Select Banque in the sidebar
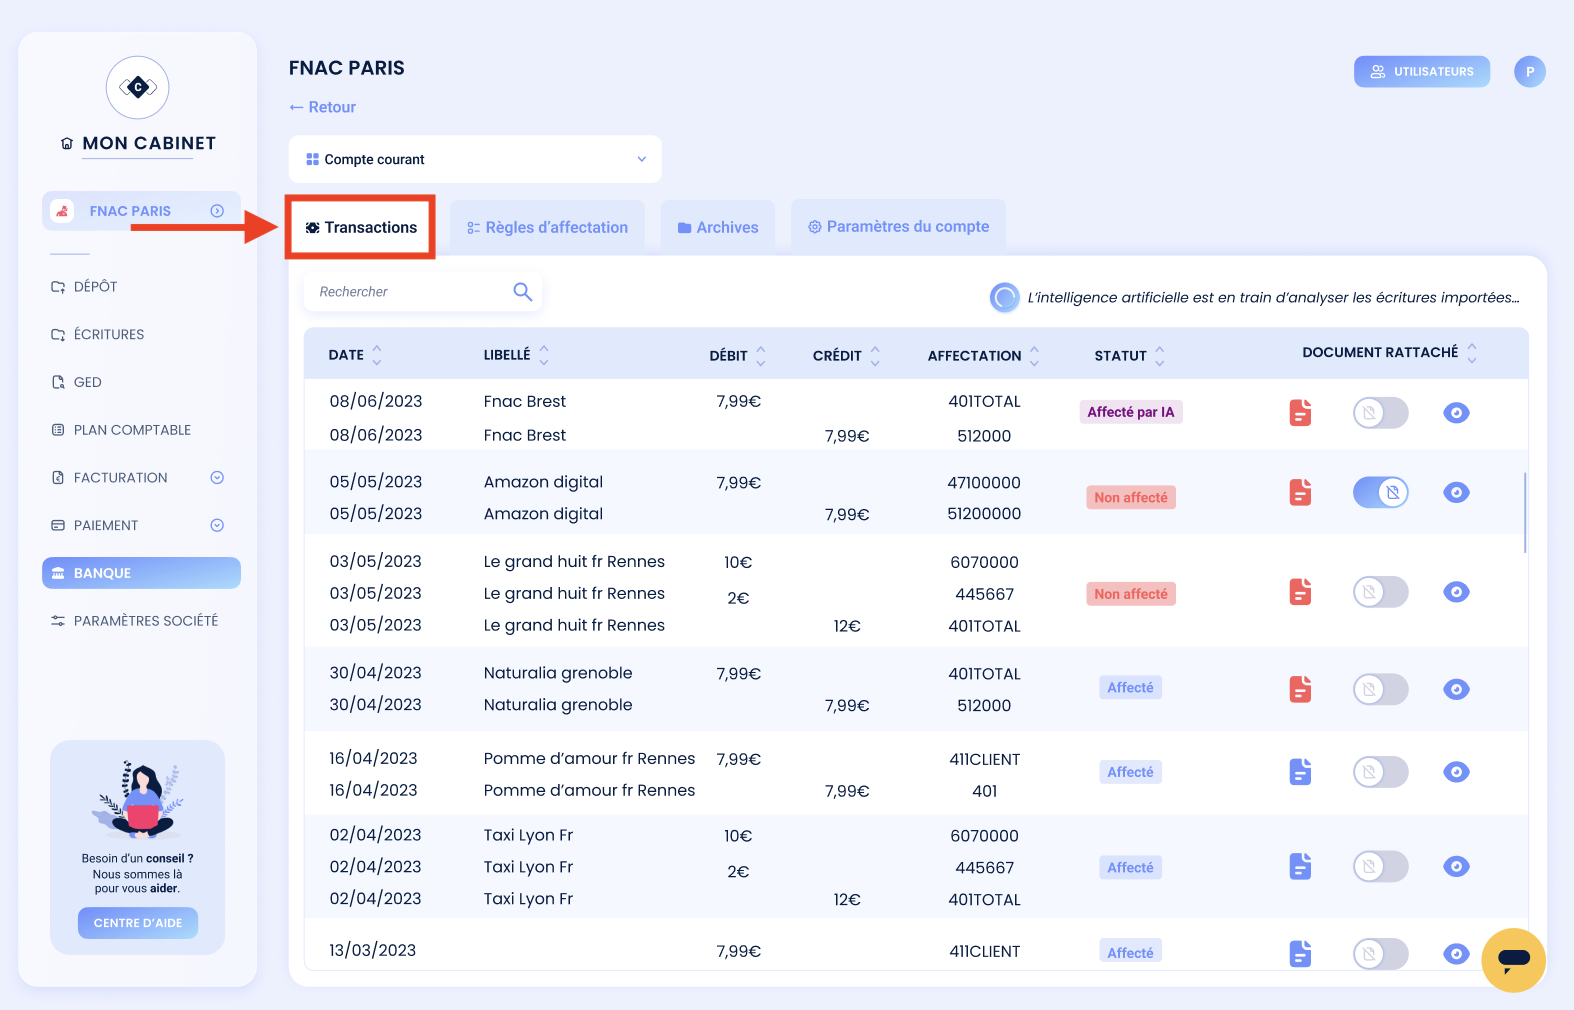This screenshot has width=1574, height=1010. [141, 573]
